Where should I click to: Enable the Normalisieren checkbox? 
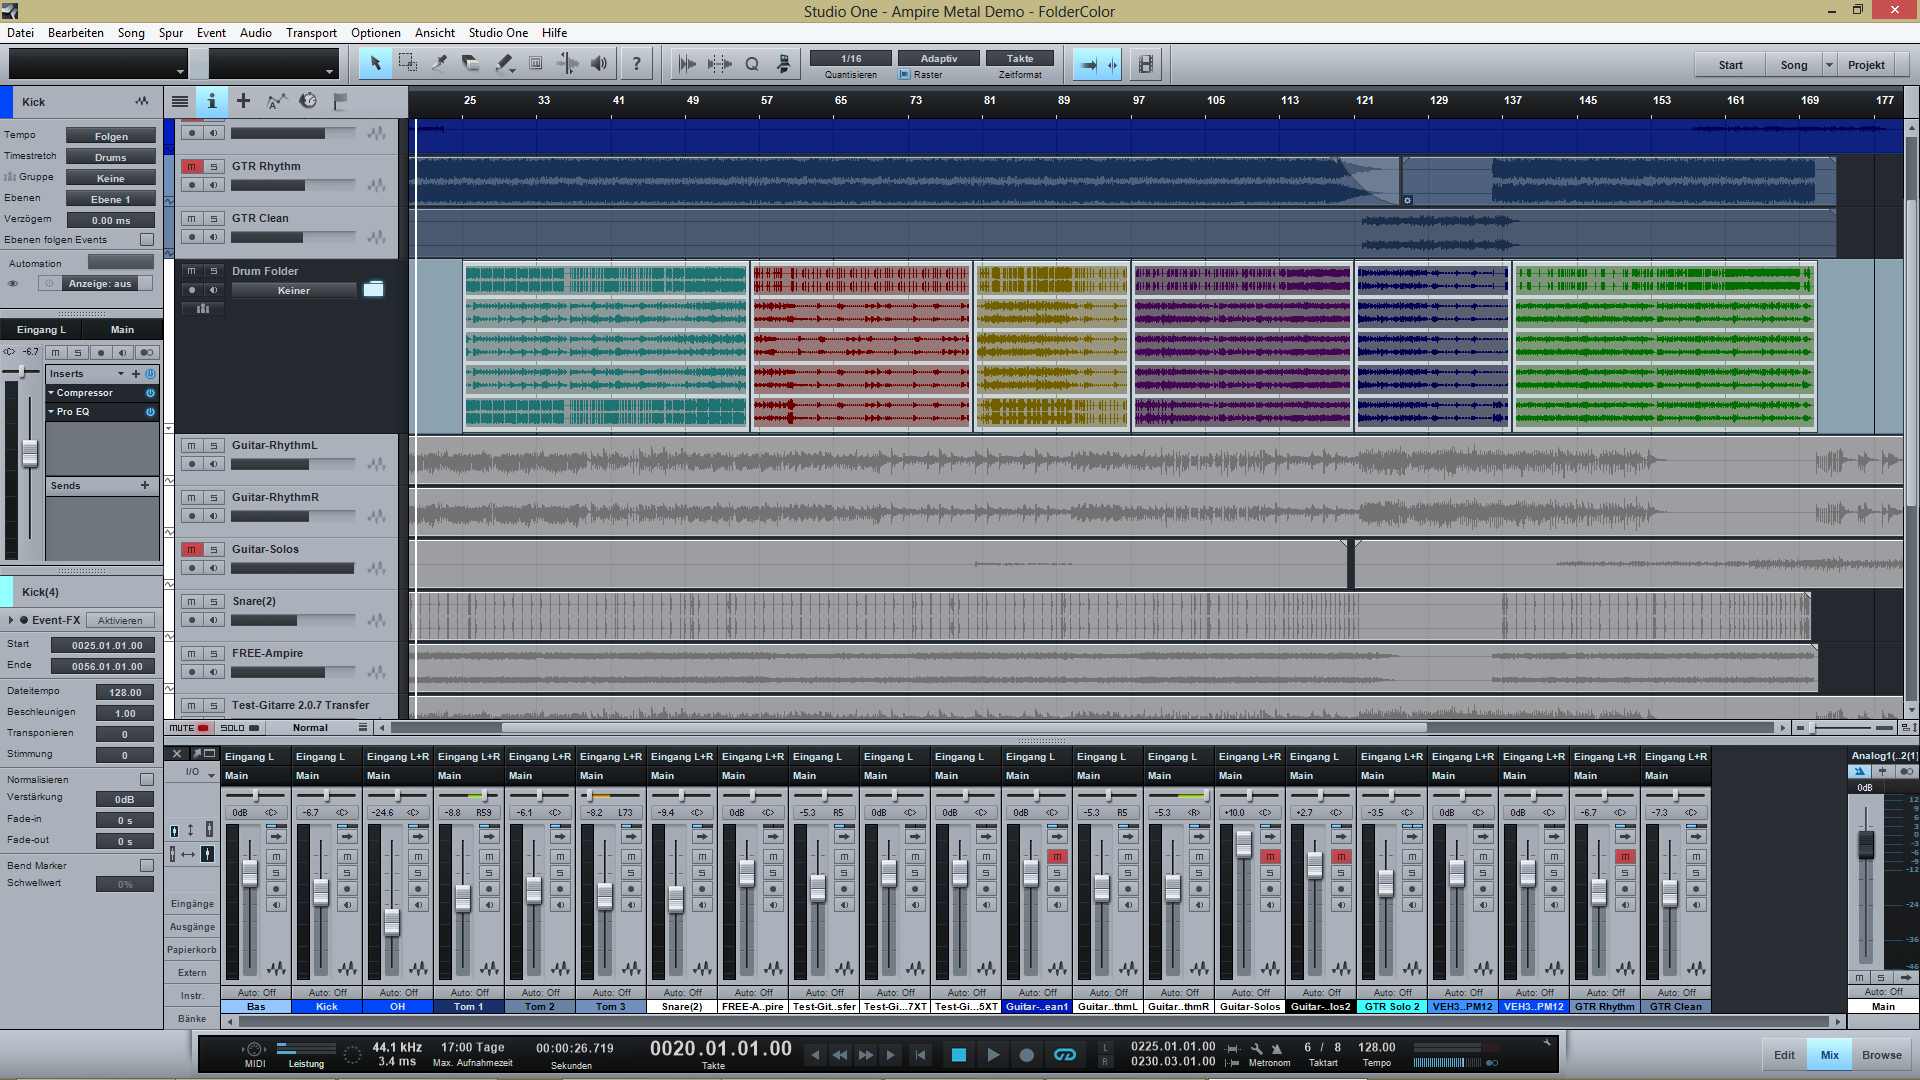[147, 779]
